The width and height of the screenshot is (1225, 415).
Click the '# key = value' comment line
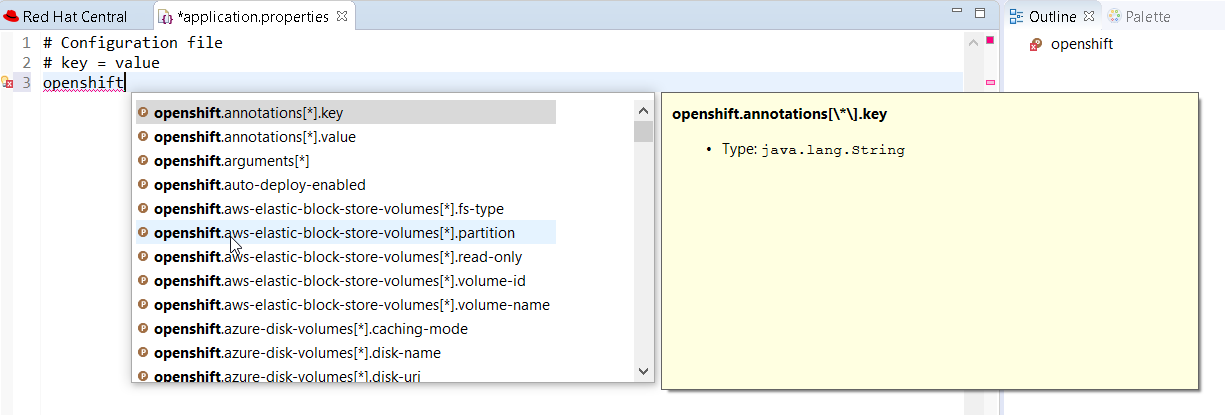[101, 63]
